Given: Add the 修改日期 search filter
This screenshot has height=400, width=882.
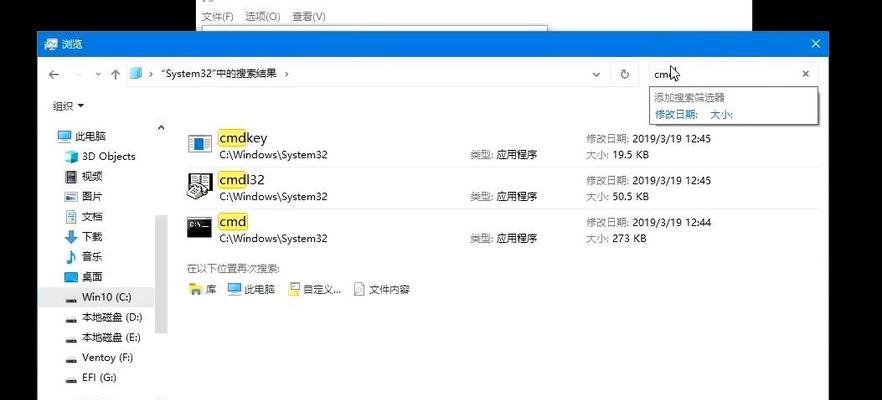Looking at the screenshot, I should (x=677, y=115).
